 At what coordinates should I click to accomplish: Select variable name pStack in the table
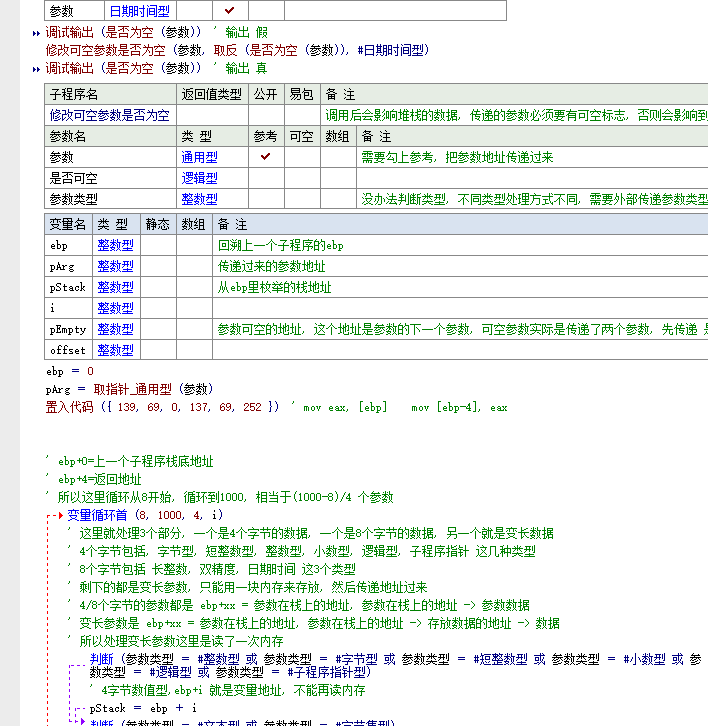pyautogui.click(x=68, y=288)
